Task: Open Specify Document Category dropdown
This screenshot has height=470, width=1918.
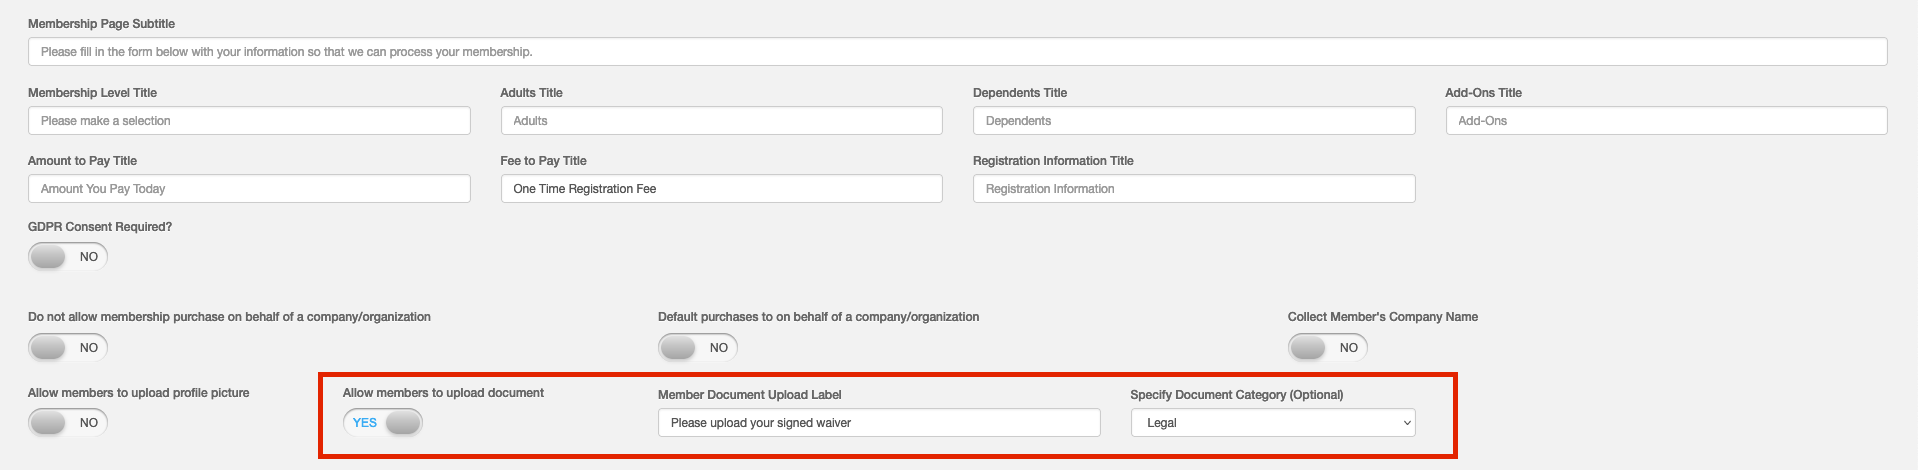Action: (1273, 423)
